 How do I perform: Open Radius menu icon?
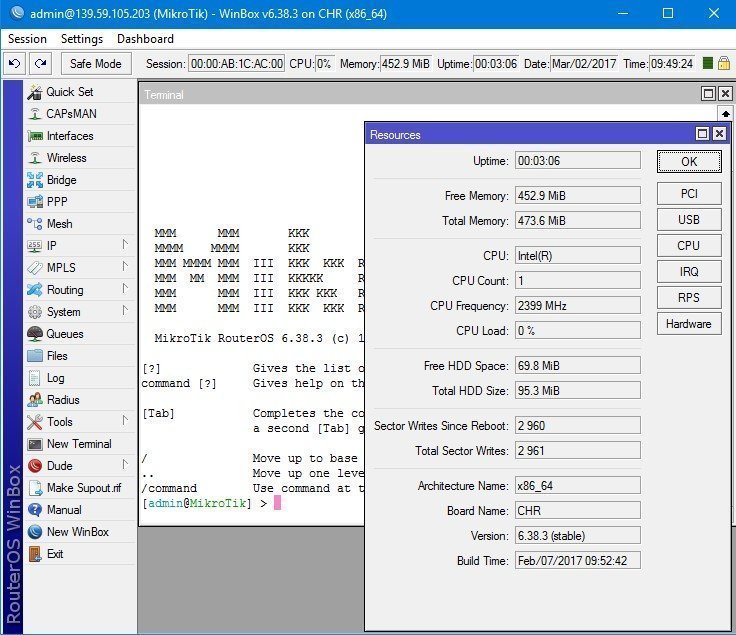point(35,400)
